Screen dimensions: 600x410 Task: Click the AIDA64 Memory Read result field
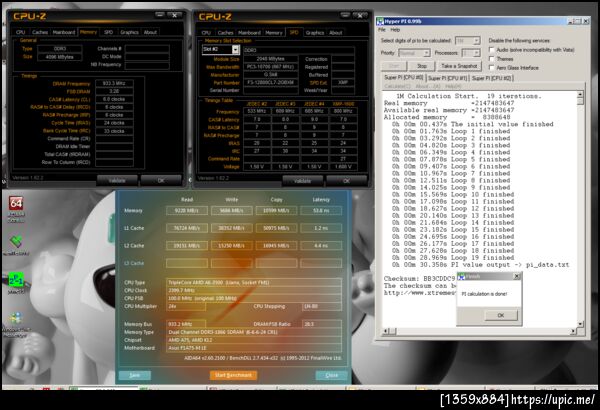pyautogui.click(x=187, y=211)
